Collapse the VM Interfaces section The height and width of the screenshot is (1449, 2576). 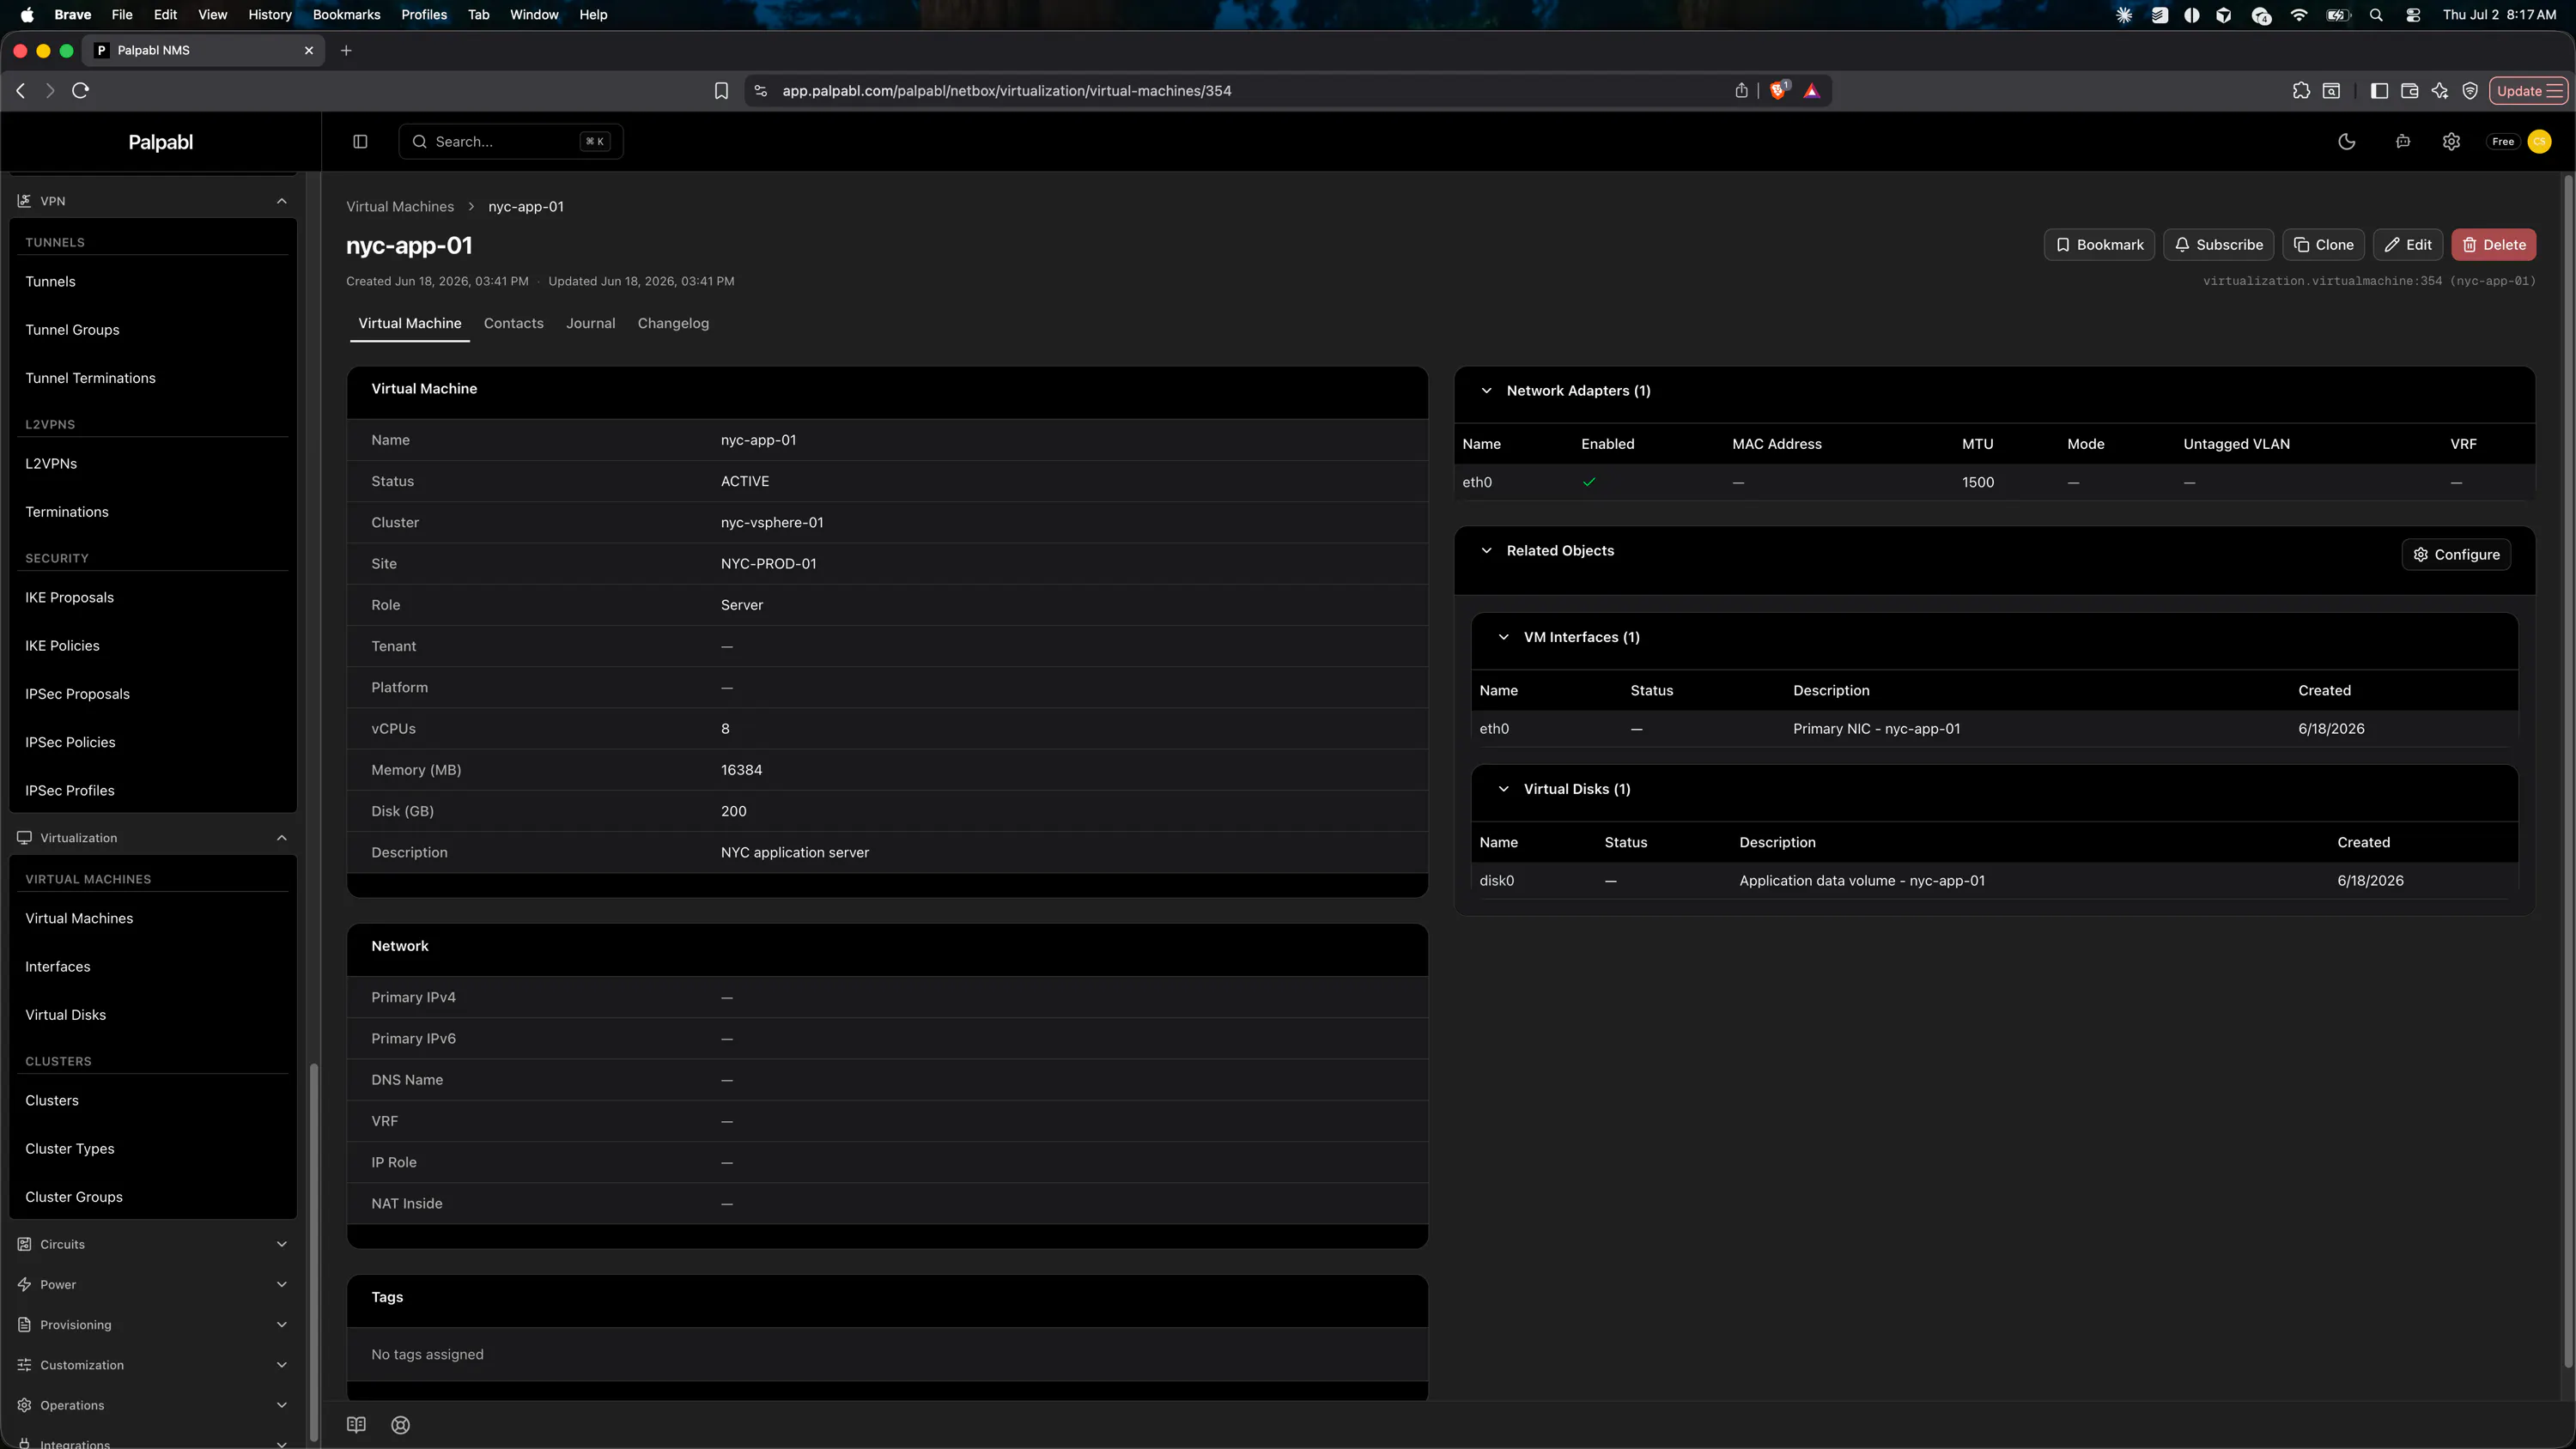click(x=1503, y=637)
